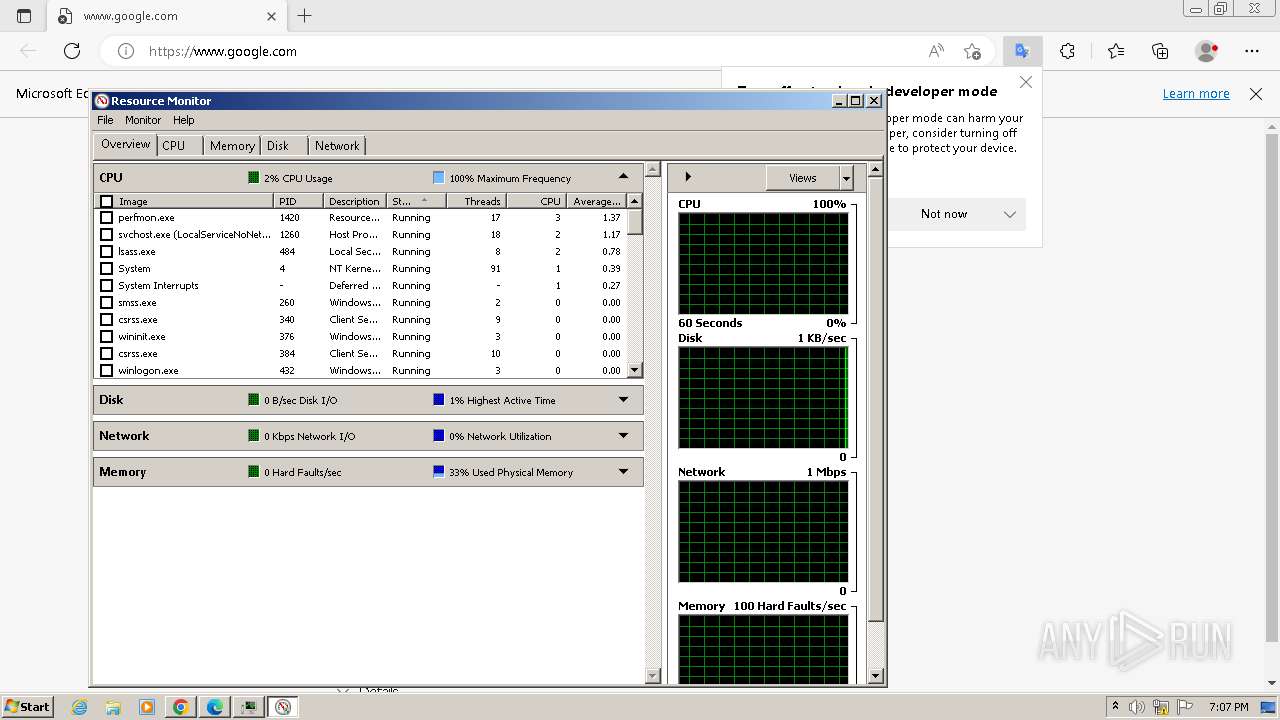Open the Monitor menu

coord(143,120)
